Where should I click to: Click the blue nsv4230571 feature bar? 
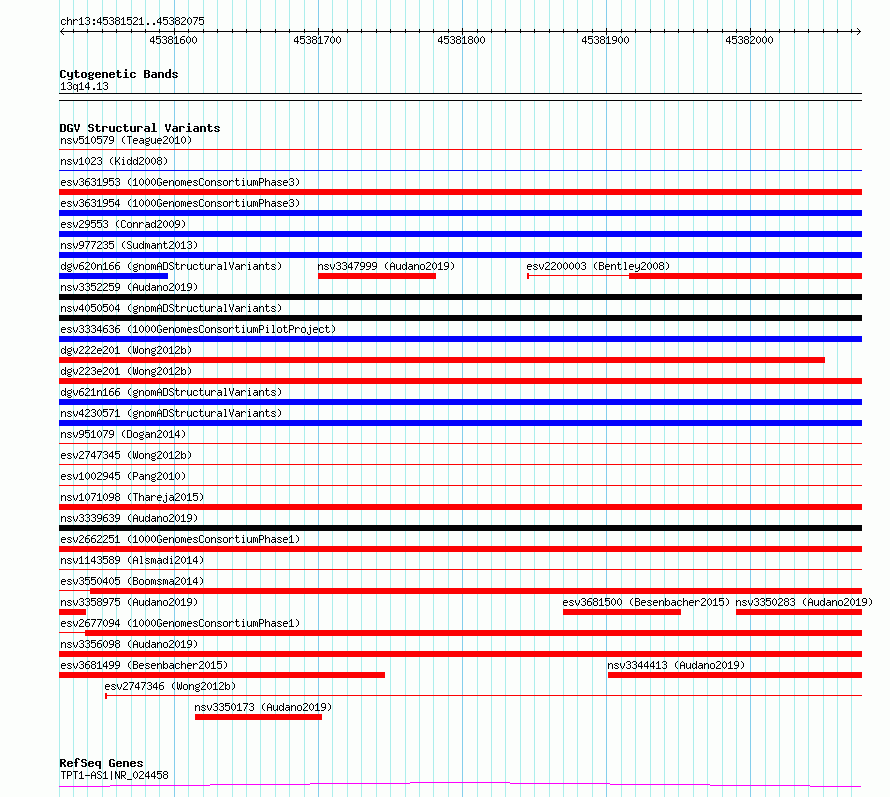460,423
